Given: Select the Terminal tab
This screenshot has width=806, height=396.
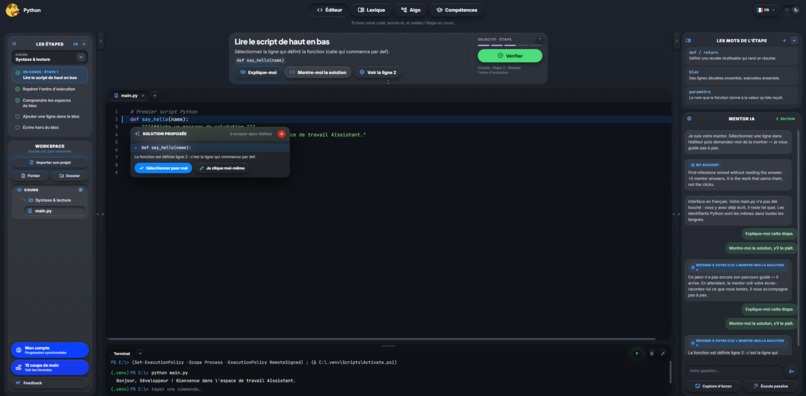Looking at the screenshot, I should click(122, 353).
